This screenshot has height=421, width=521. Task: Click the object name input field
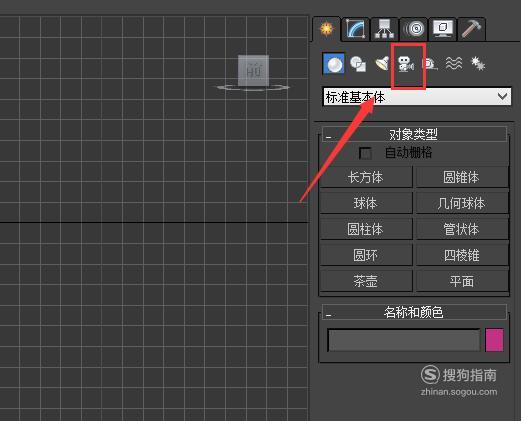[404, 340]
